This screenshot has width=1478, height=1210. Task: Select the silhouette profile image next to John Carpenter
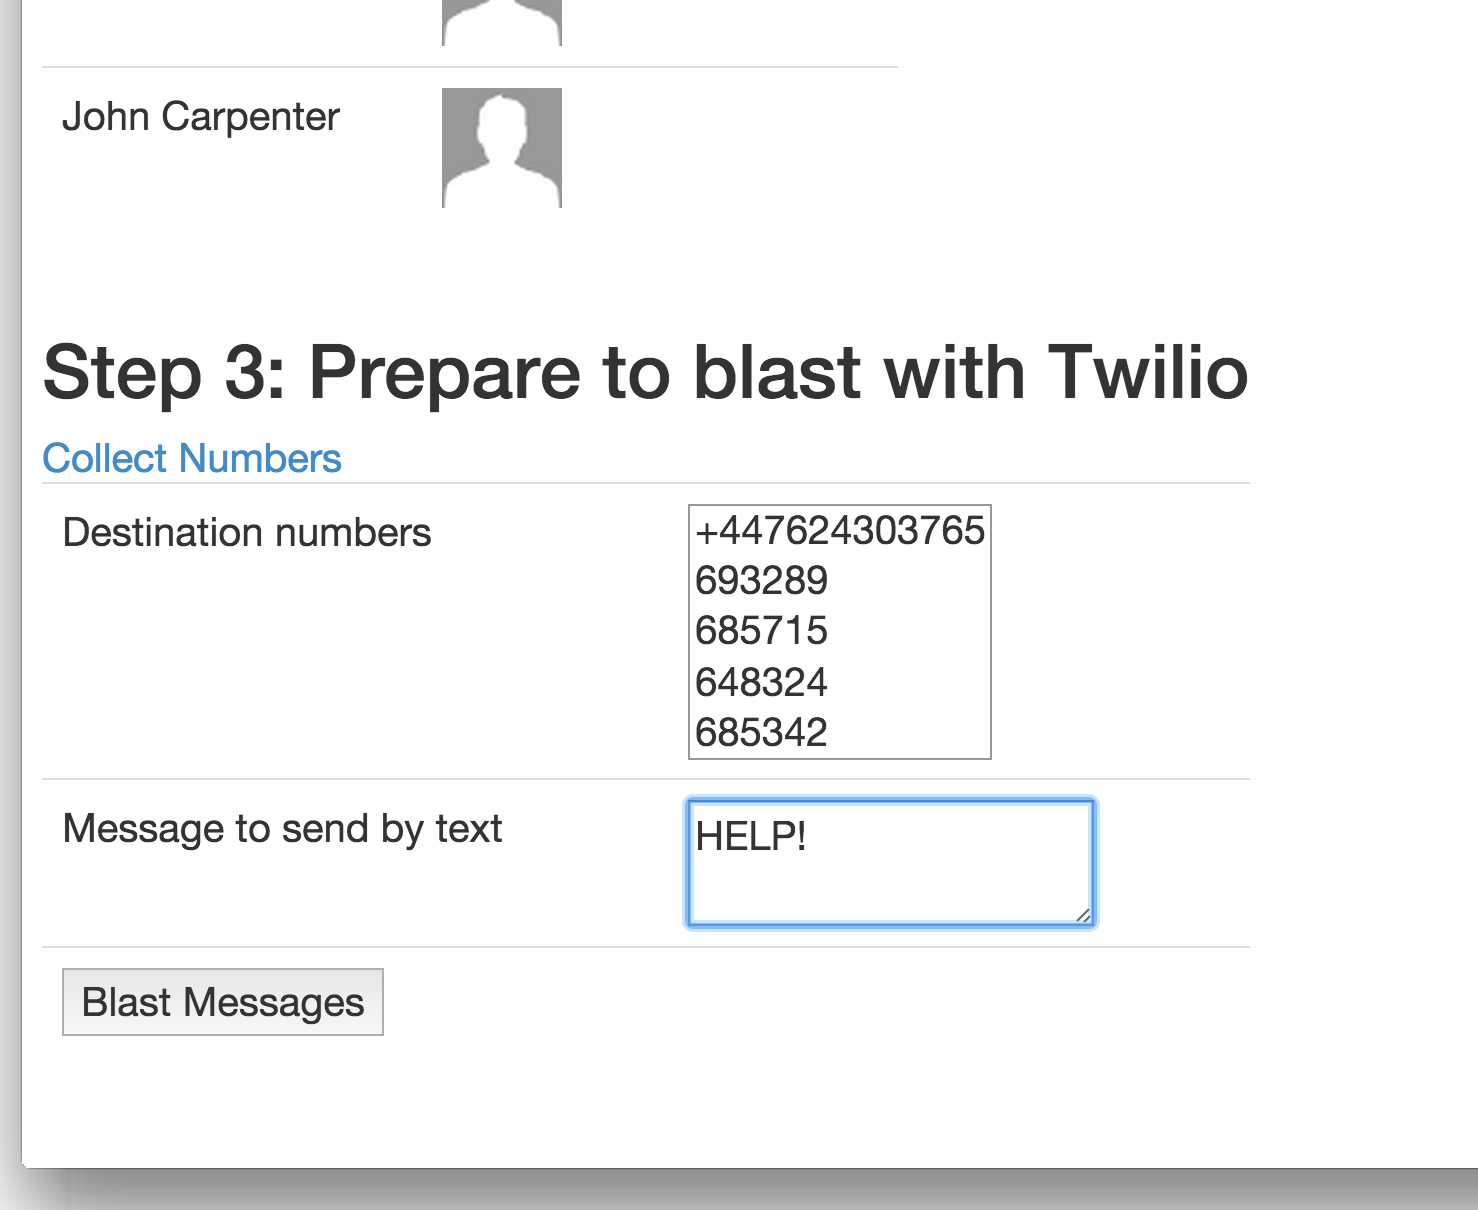pos(501,146)
